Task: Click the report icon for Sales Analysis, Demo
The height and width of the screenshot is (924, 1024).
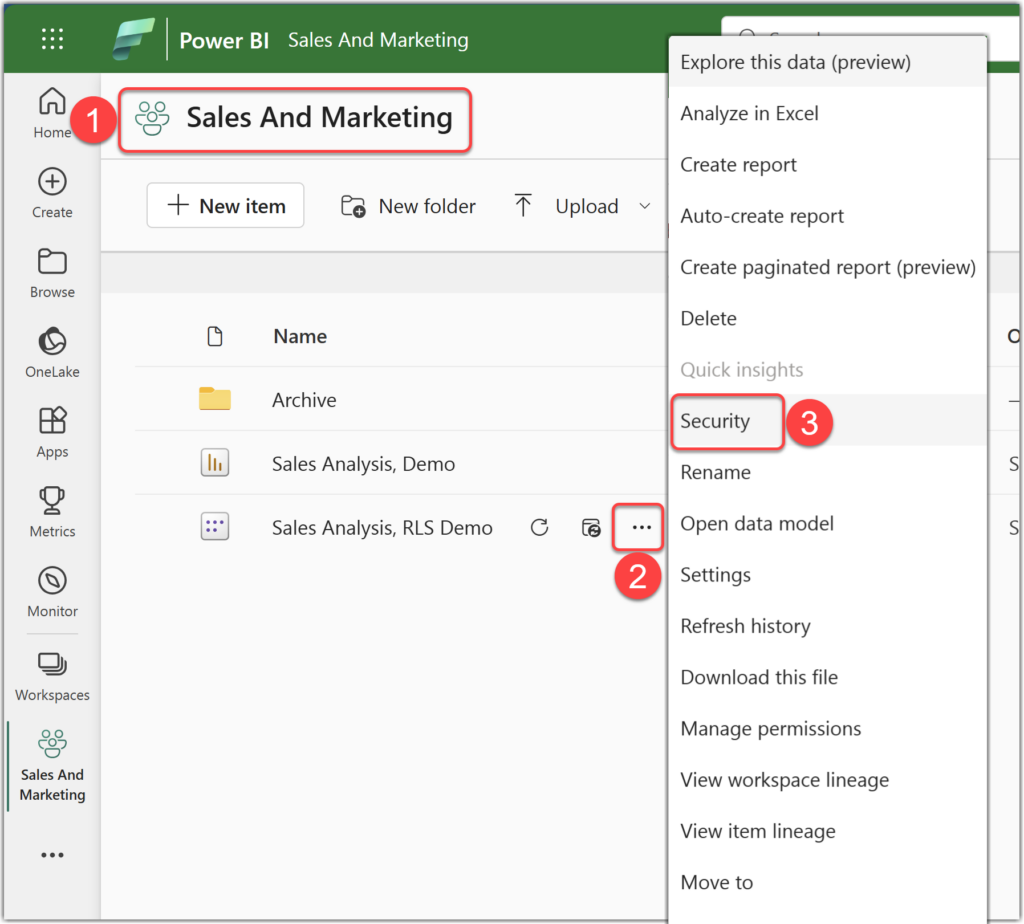Action: [x=215, y=463]
